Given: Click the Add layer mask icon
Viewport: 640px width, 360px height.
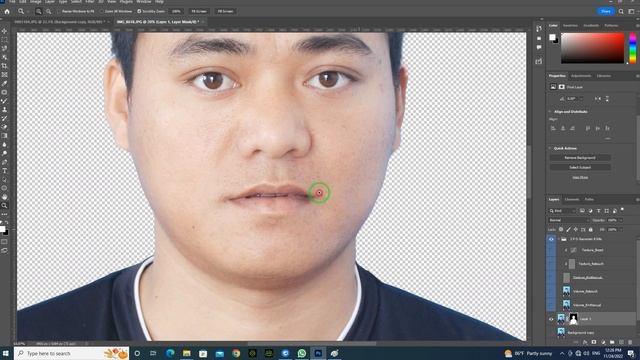Looking at the screenshot, I should pos(594,342).
